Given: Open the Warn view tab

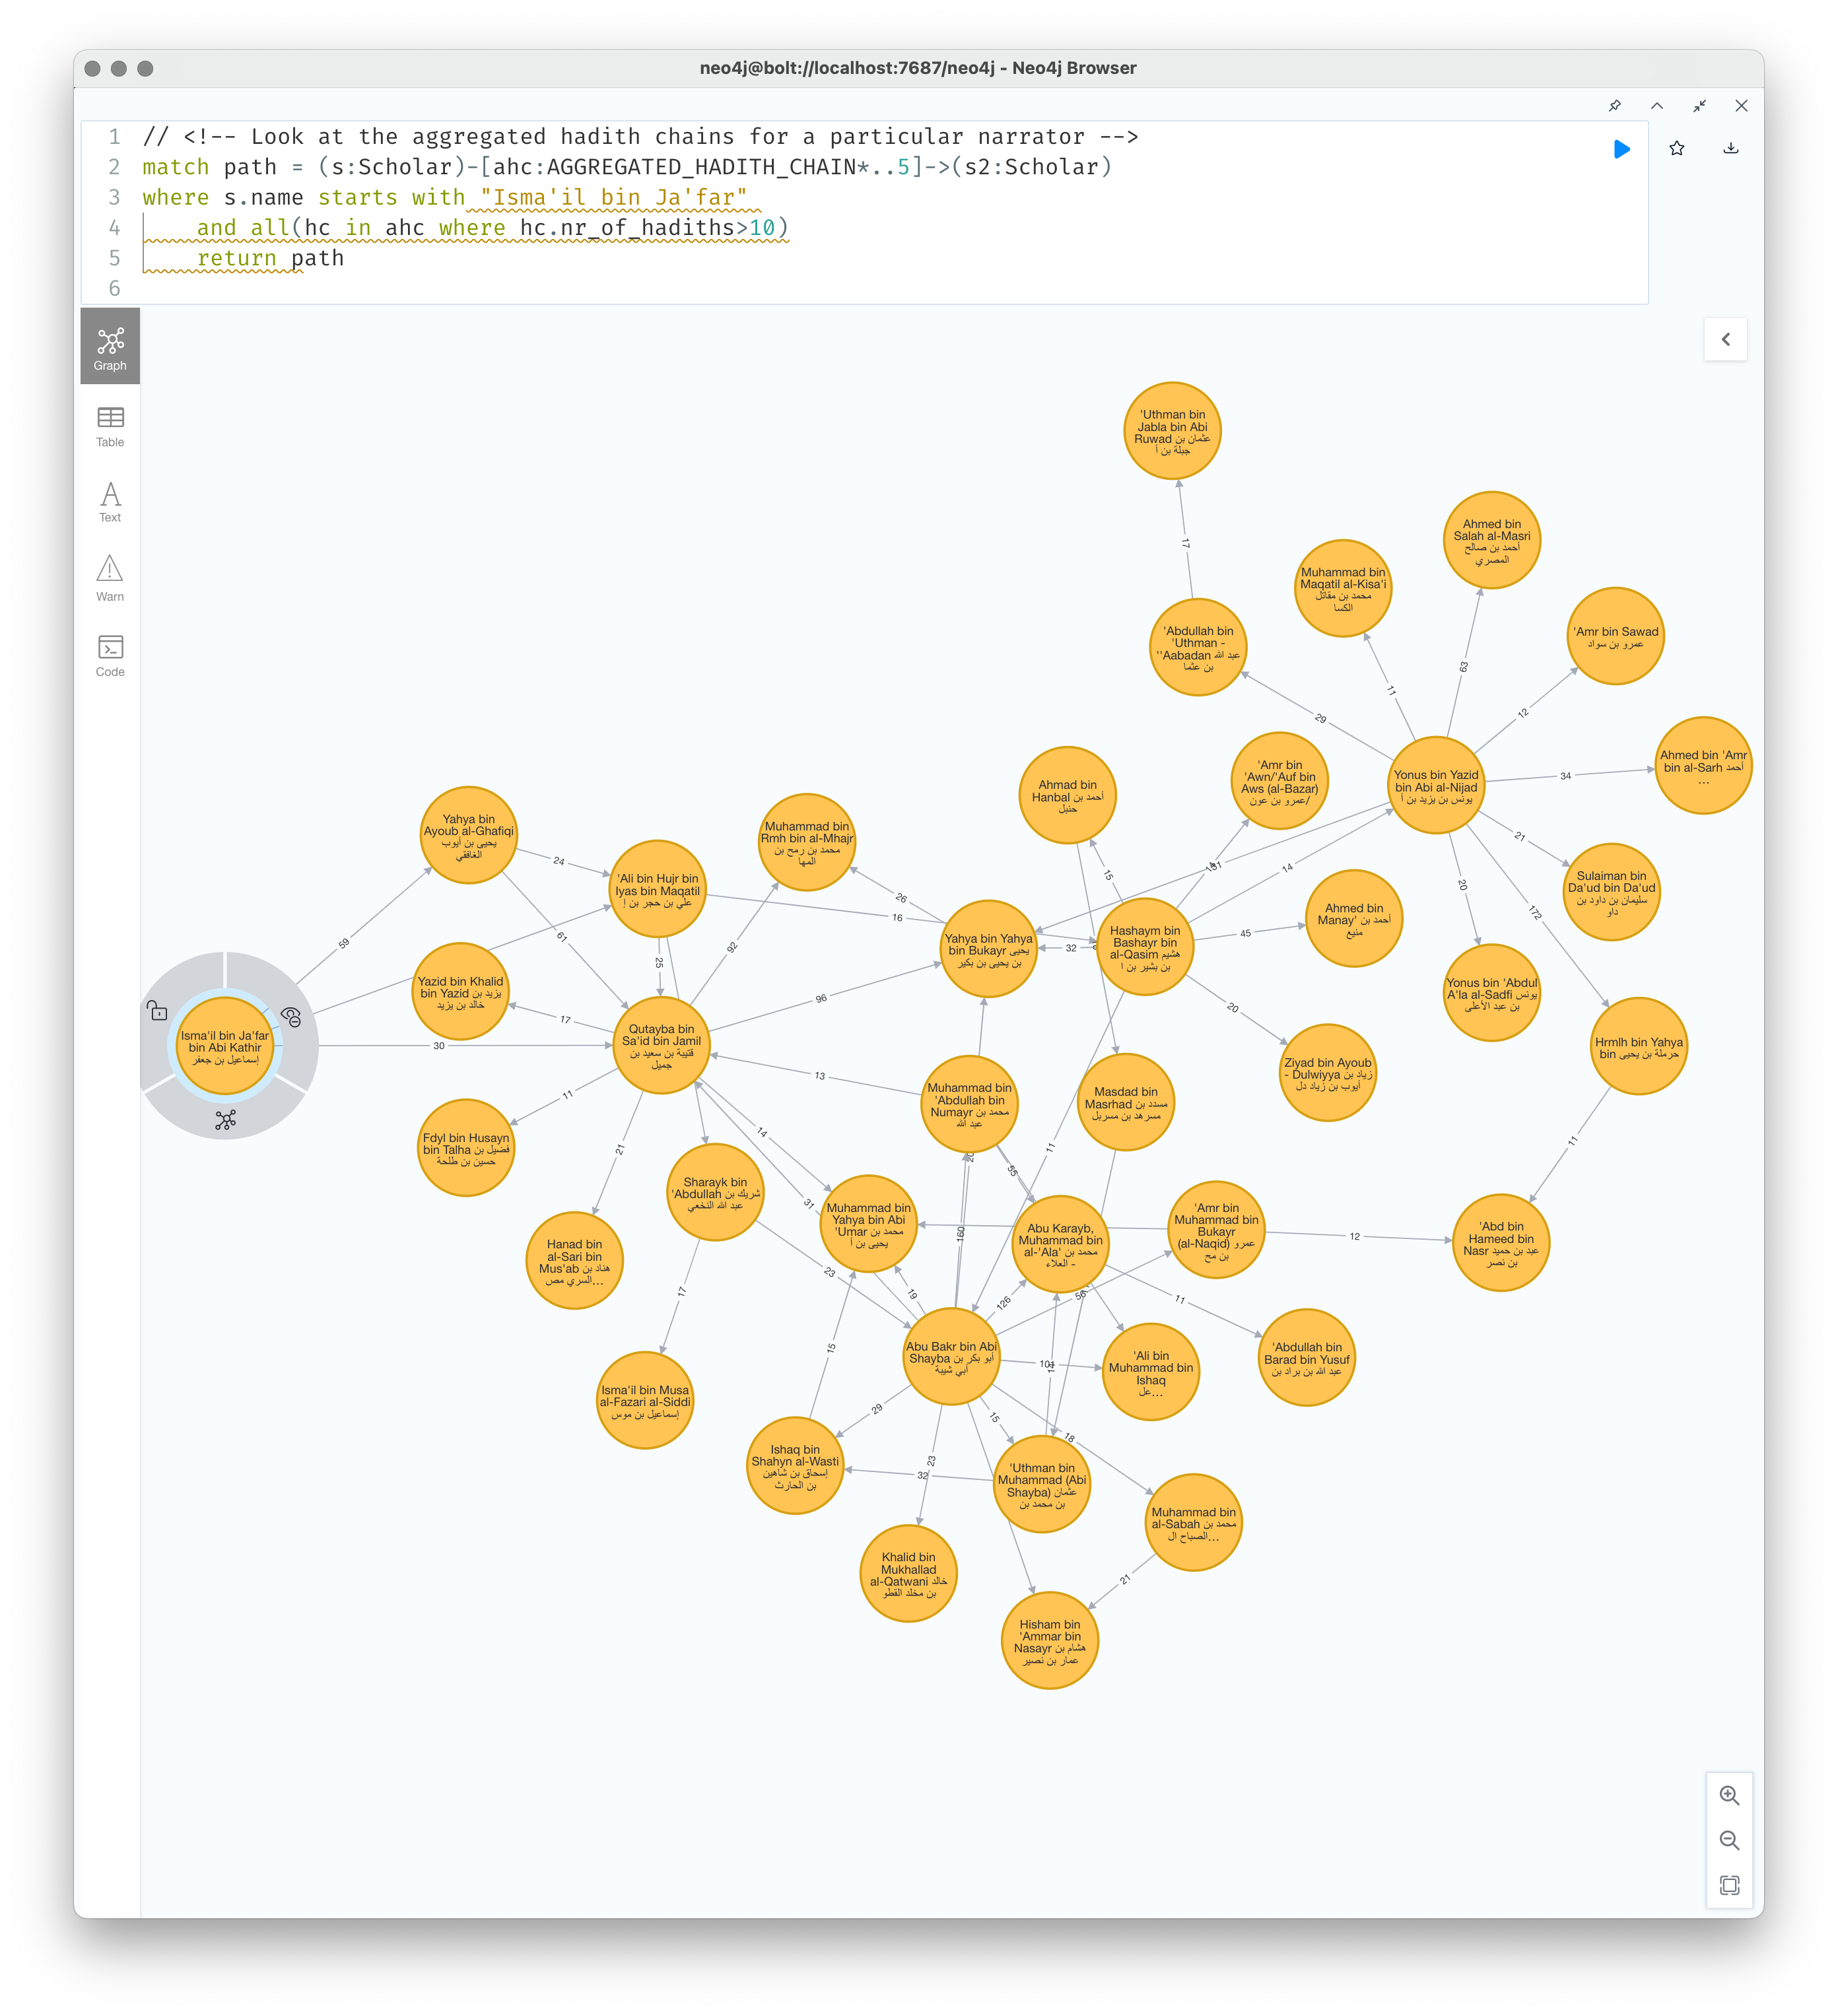Looking at the screenshot, I should [x=110, y=578].
